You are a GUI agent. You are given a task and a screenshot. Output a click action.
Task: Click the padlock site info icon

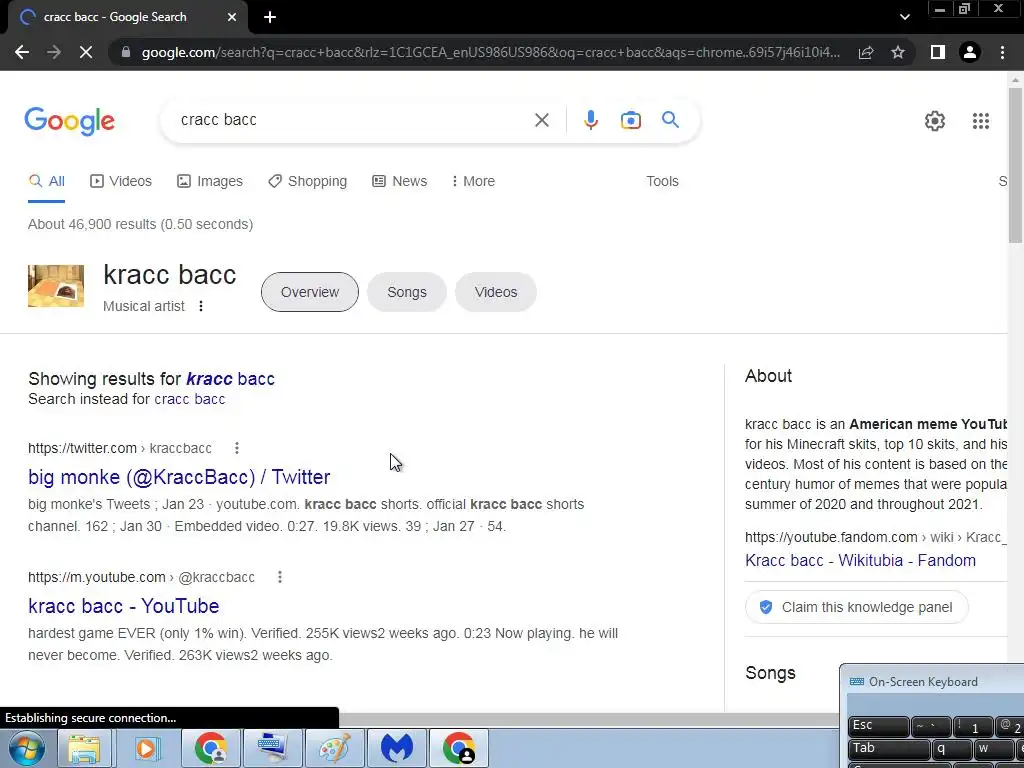[126, 52]
